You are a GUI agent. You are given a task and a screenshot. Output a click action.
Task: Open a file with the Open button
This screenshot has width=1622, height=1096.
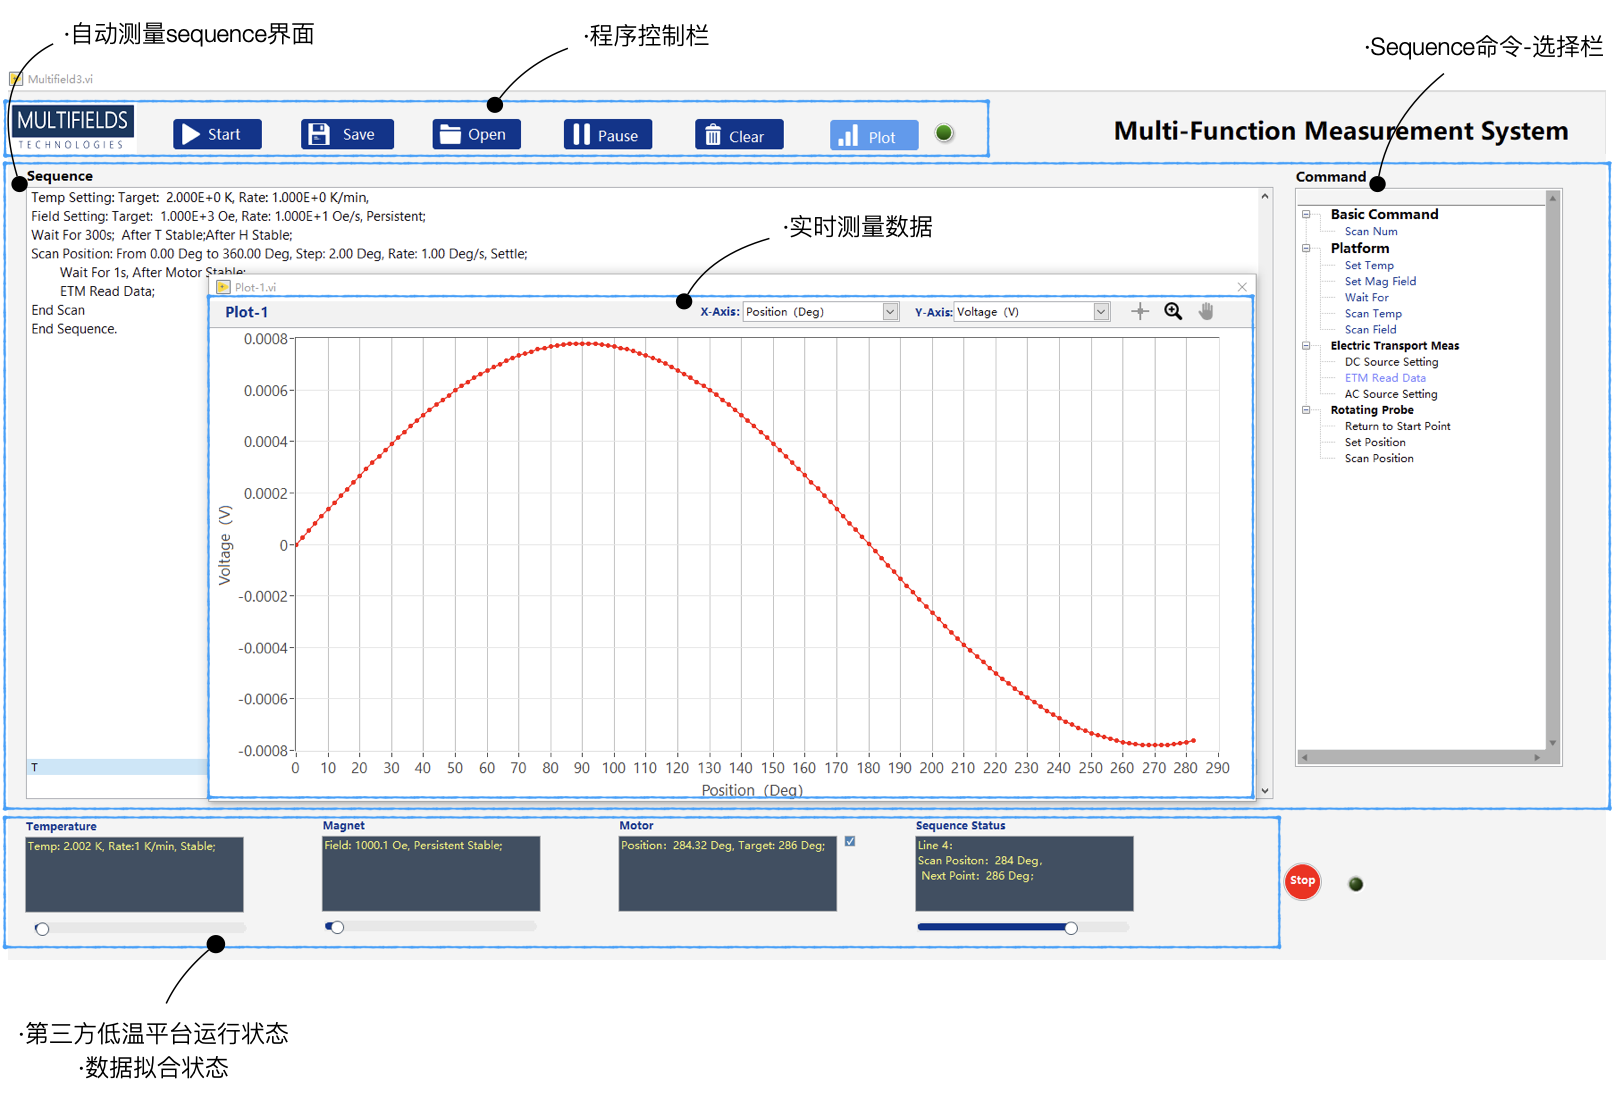click(x=476, y=135)
